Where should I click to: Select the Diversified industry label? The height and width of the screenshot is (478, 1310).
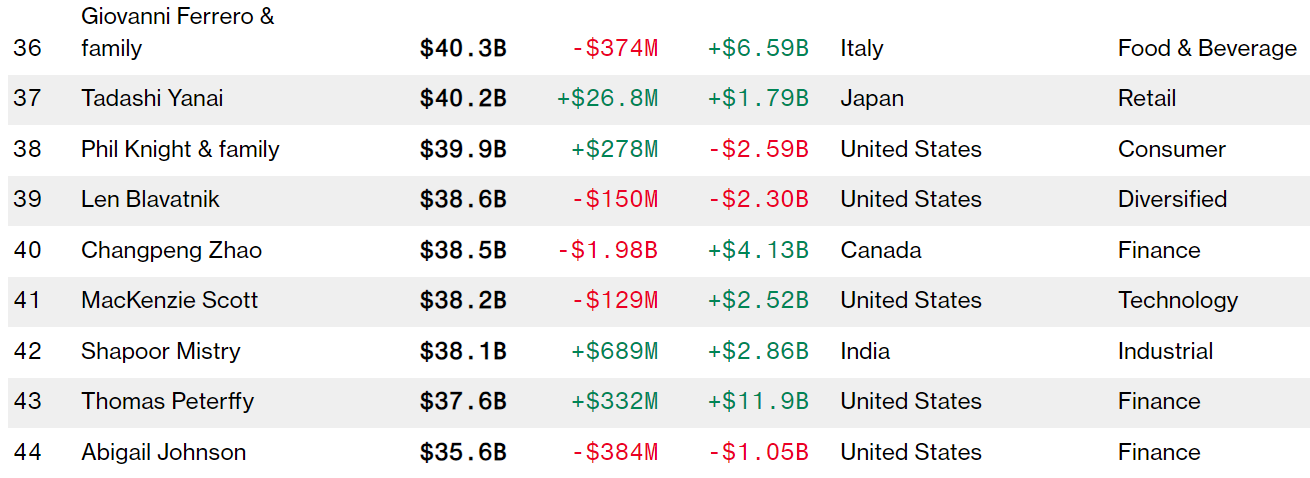click(1172, 199)
